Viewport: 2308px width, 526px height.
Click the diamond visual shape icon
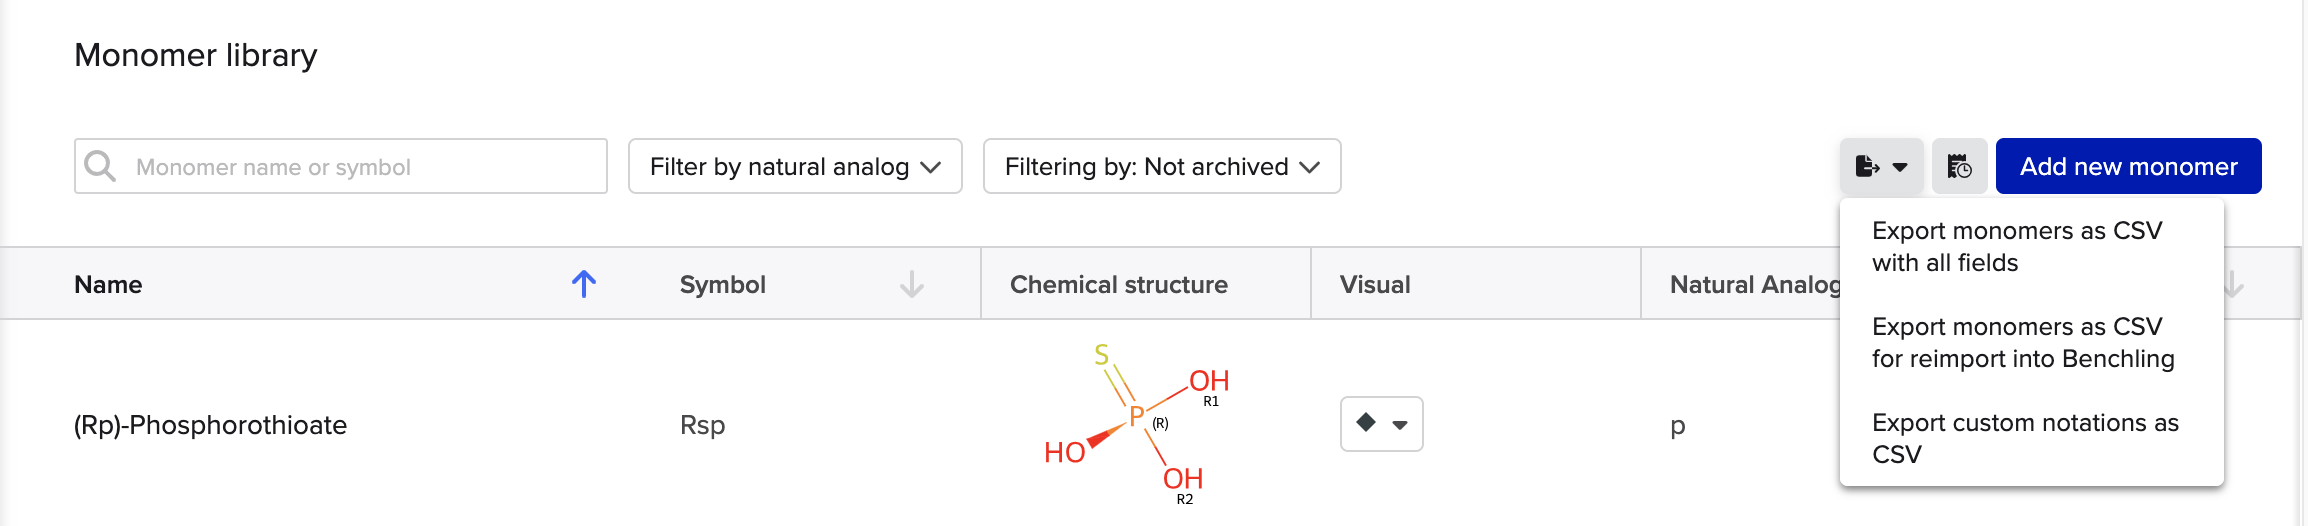point(1366,423)
